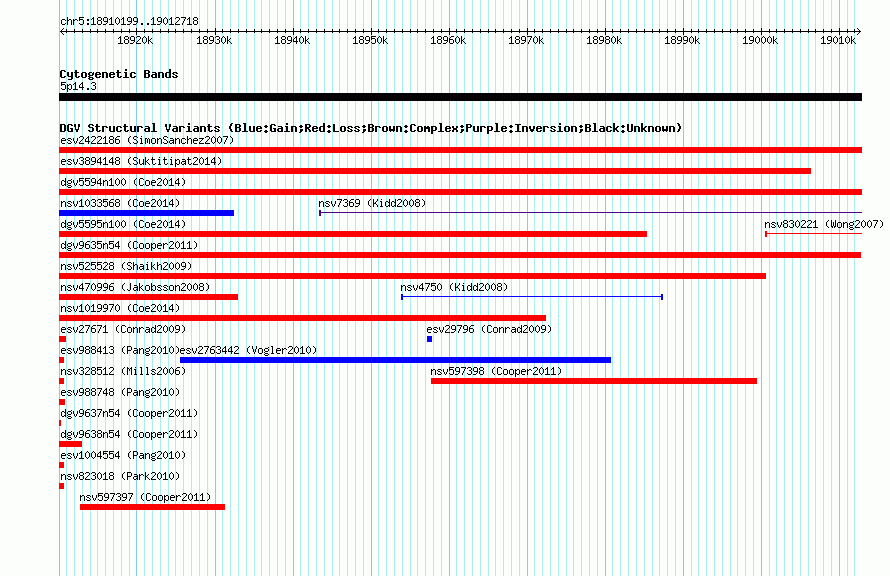Open variant dgv9638n54 (Cooper2011) label
The image size is (890, 576).
(x=129, y=434)
